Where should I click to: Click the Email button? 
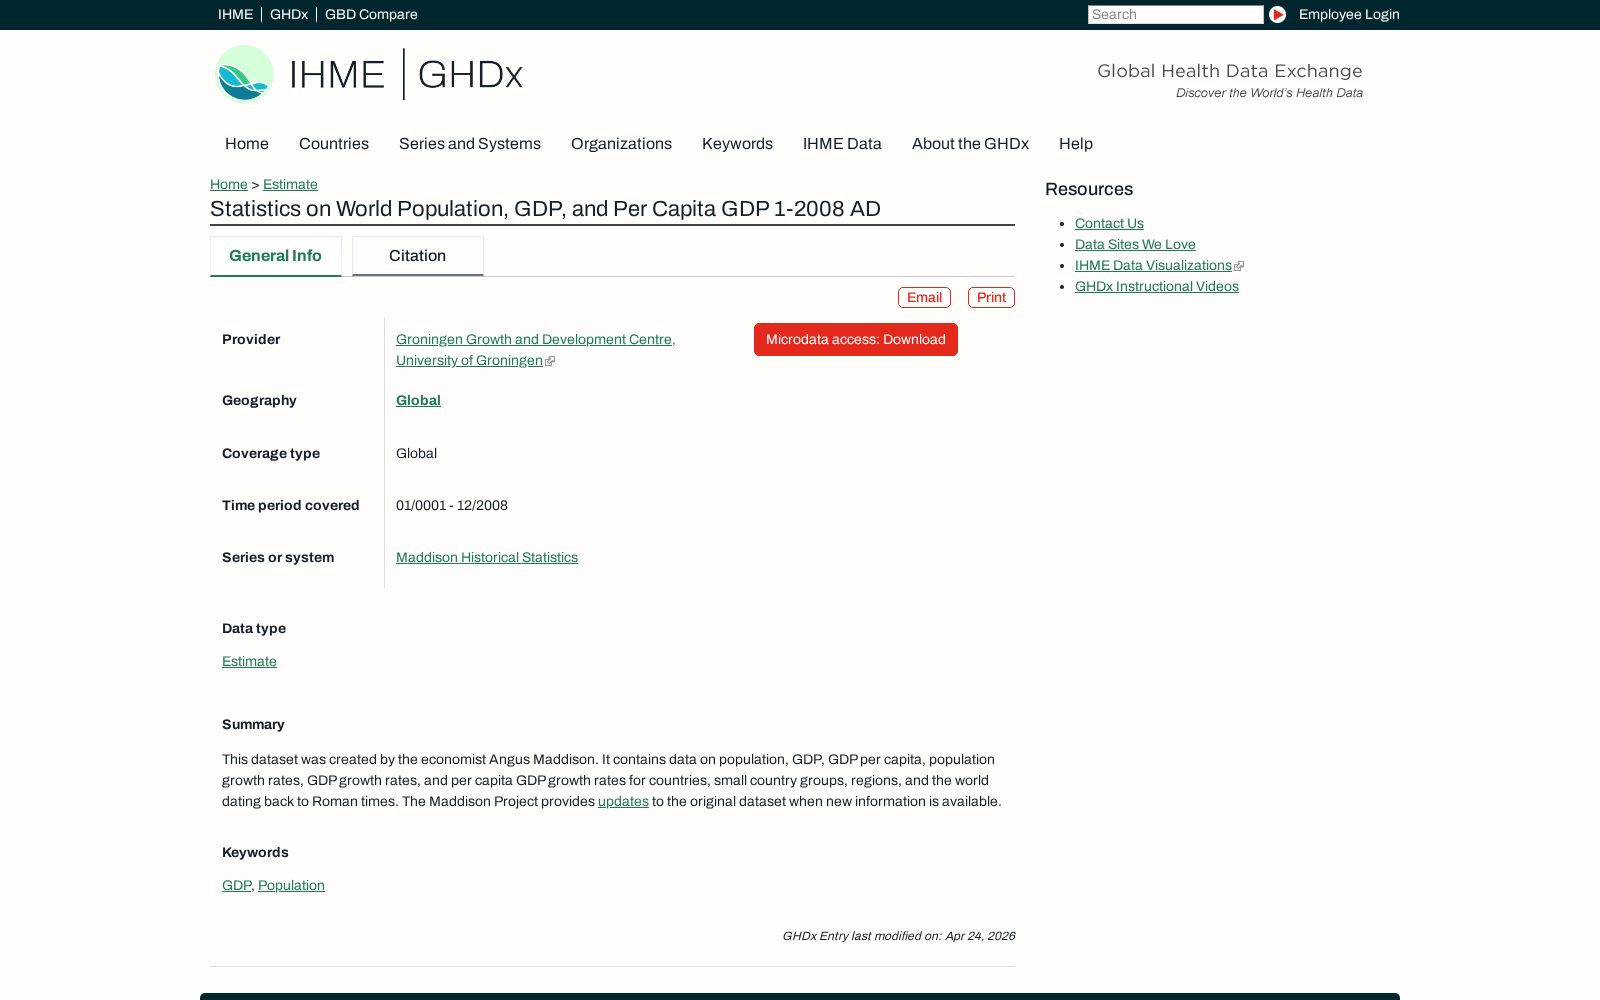click(924, 297)
